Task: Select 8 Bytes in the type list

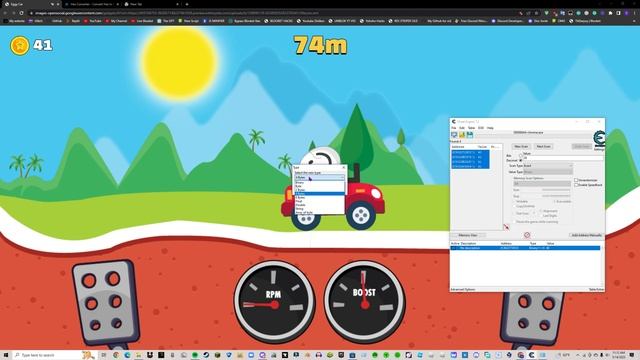Action: click(319, 197)
